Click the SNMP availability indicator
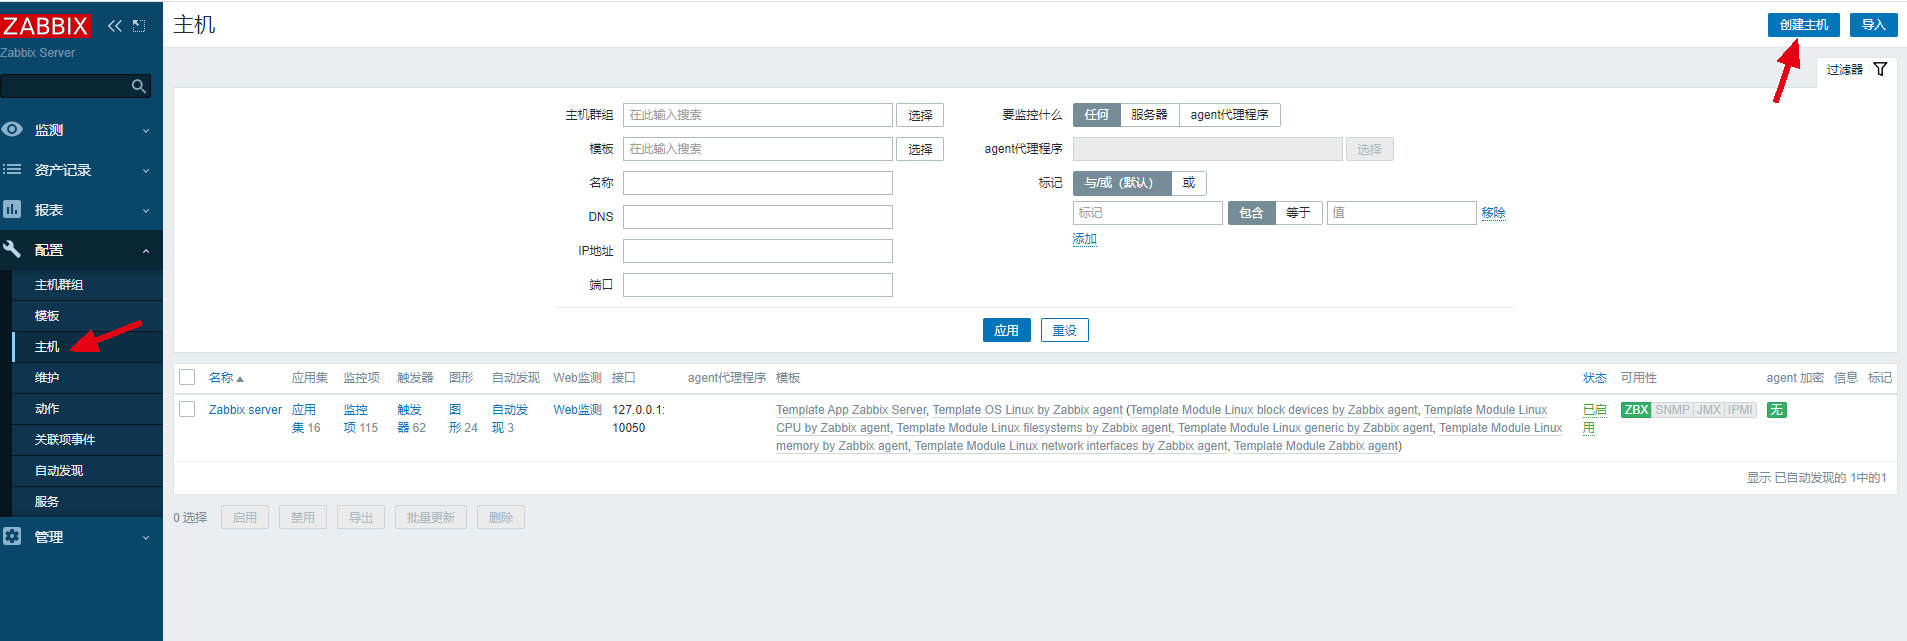The height and width of the screenshot is (641, 1907). click(1672, 410)
